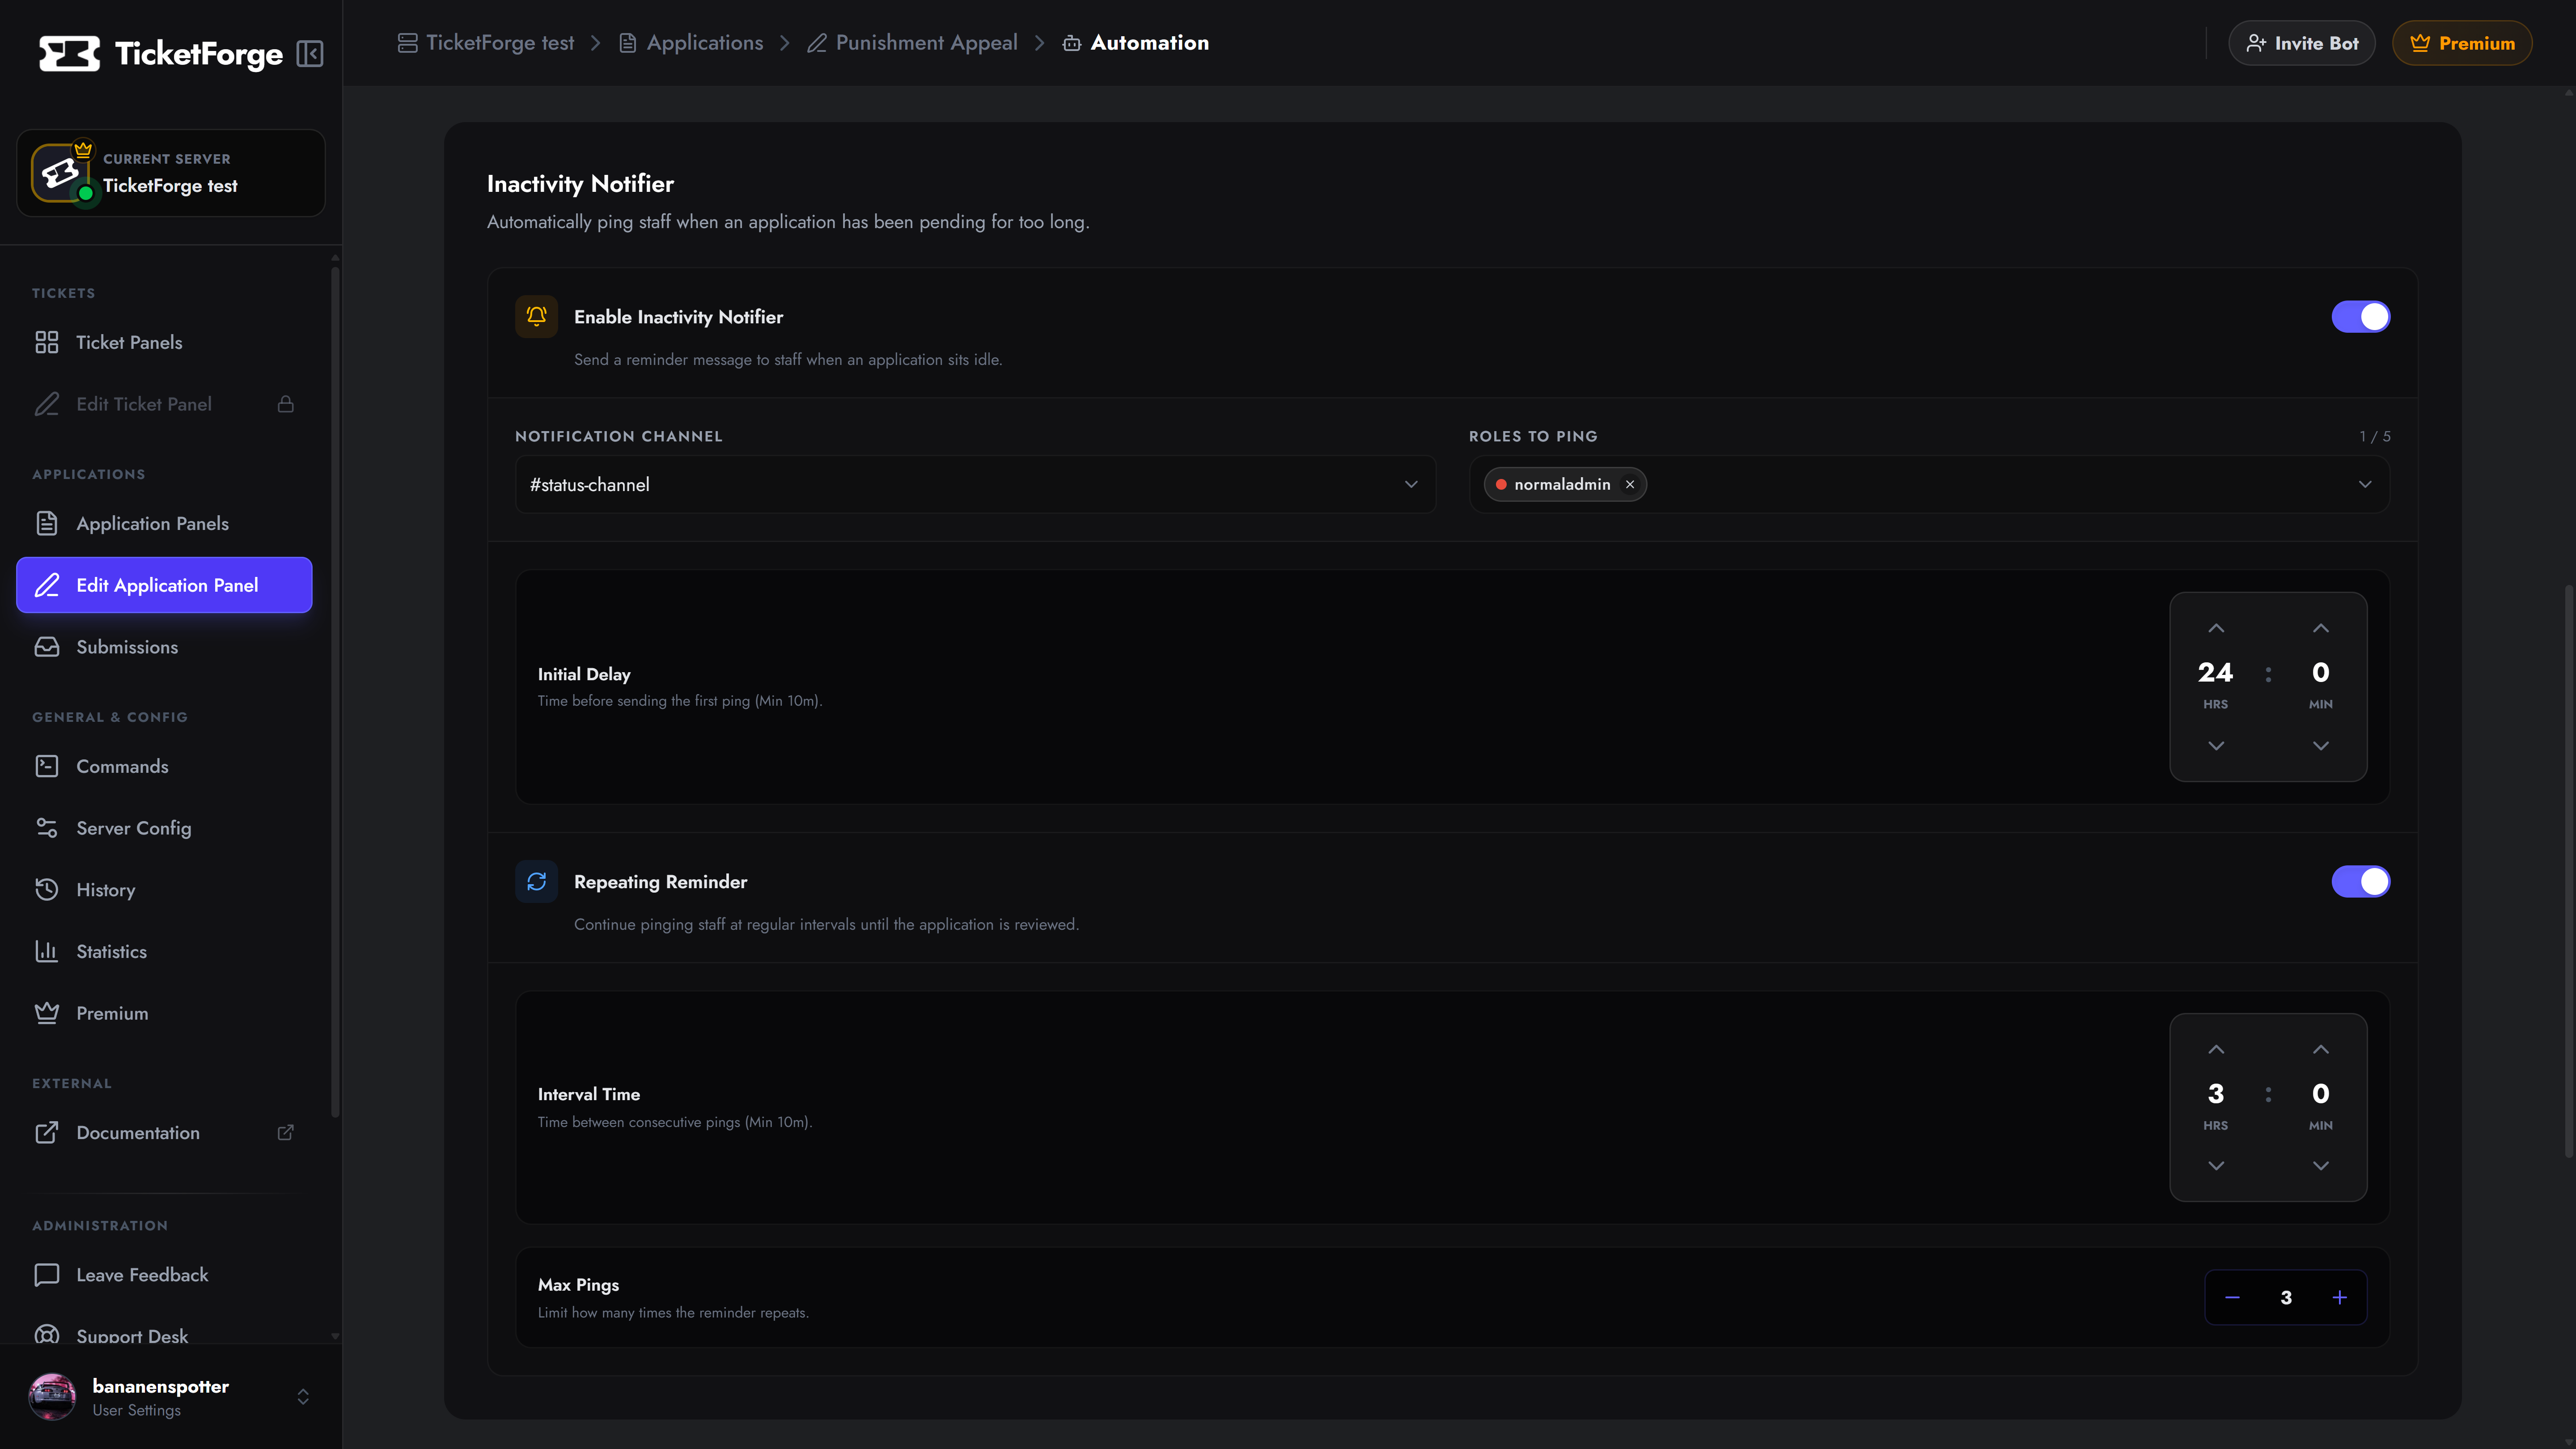Image resolution: width=2576 pixels, height=1449 pixels.
Task: Click the Leave Feedback speech bubble icon
Action: 47,1275
